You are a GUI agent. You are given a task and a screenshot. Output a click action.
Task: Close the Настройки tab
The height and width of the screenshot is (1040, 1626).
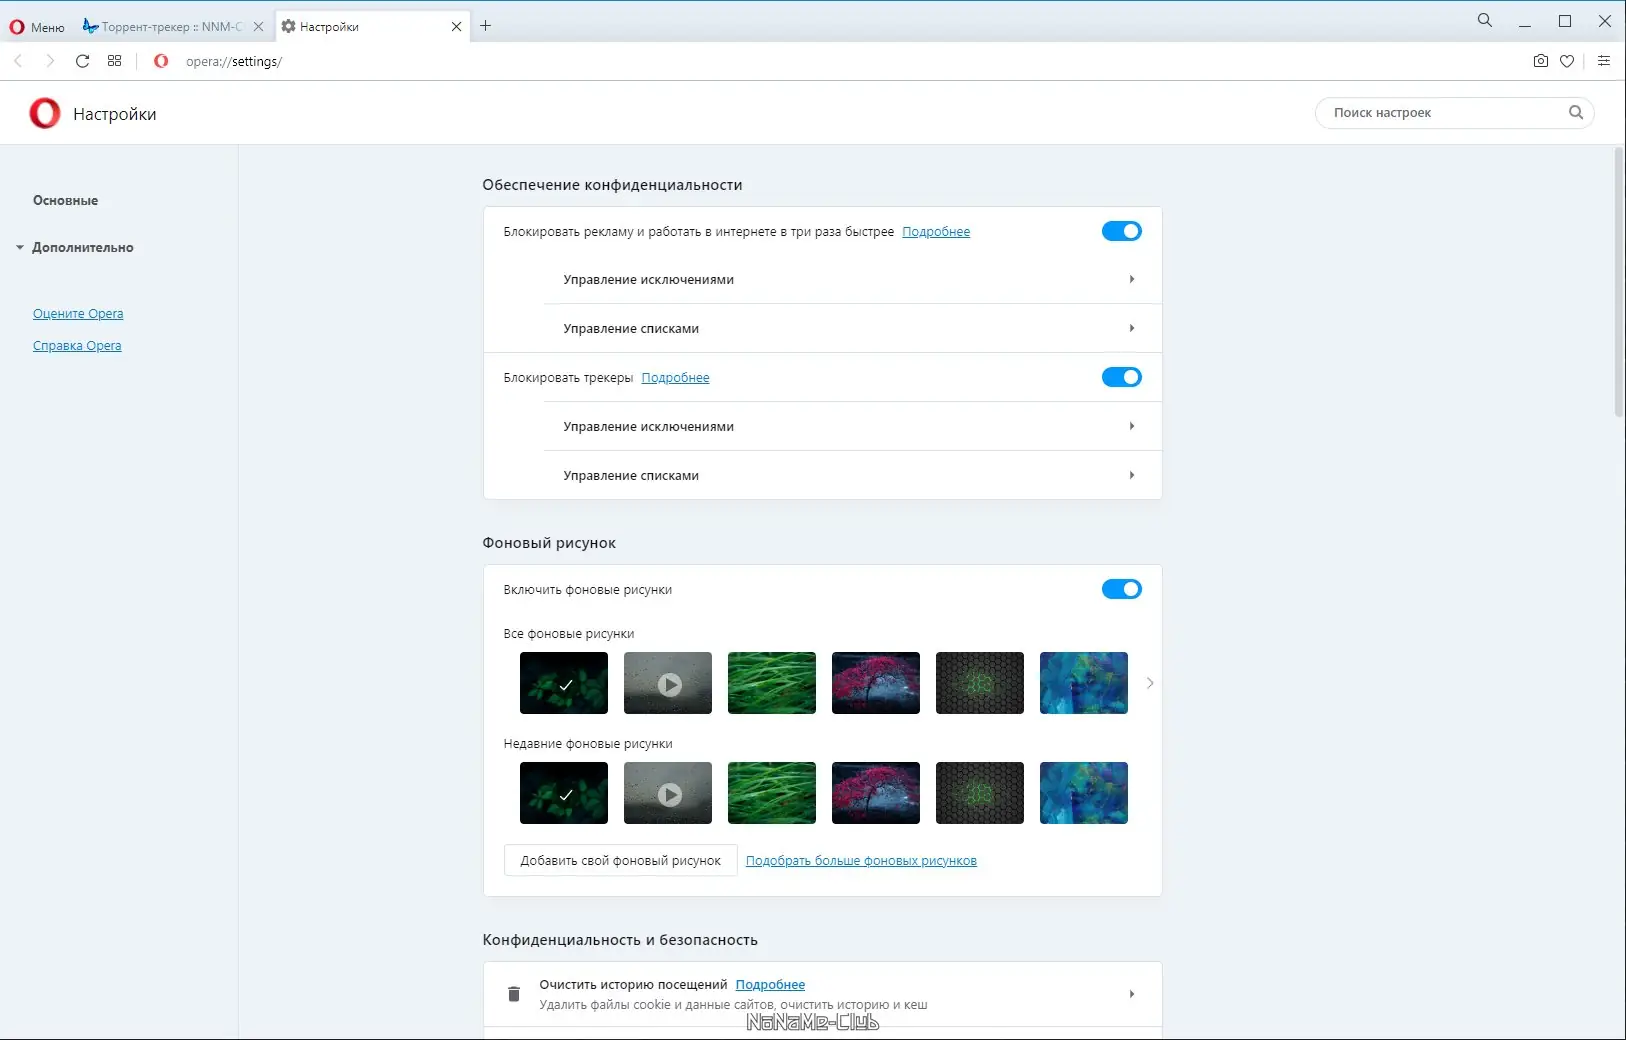[456, 27]
